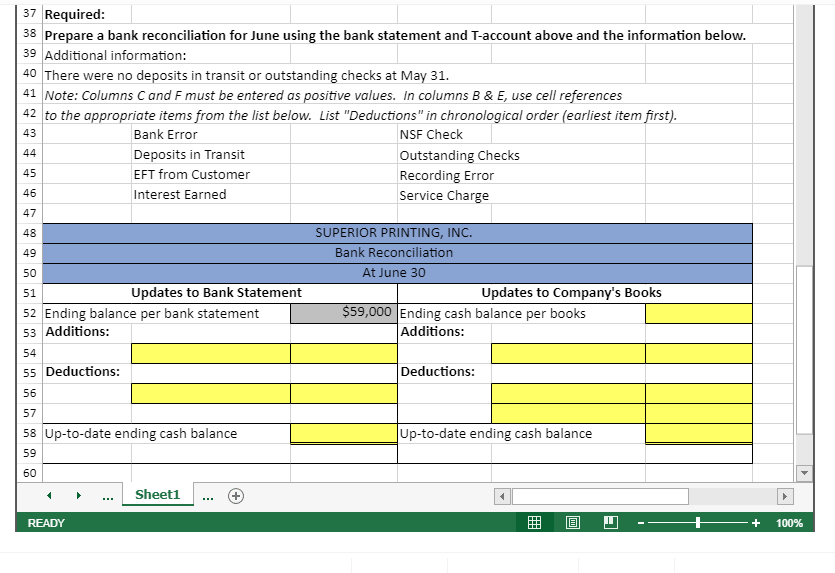Select the ending cash balance per books cell

tap(699, 313)
